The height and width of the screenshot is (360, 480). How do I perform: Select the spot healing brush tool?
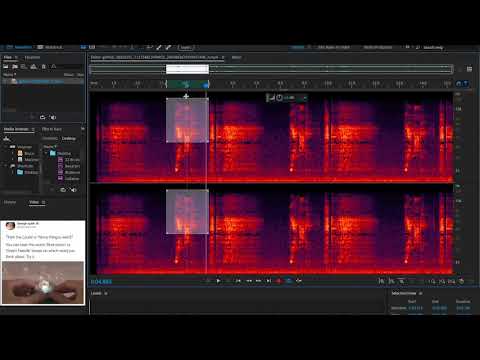[x=168, y=47]
